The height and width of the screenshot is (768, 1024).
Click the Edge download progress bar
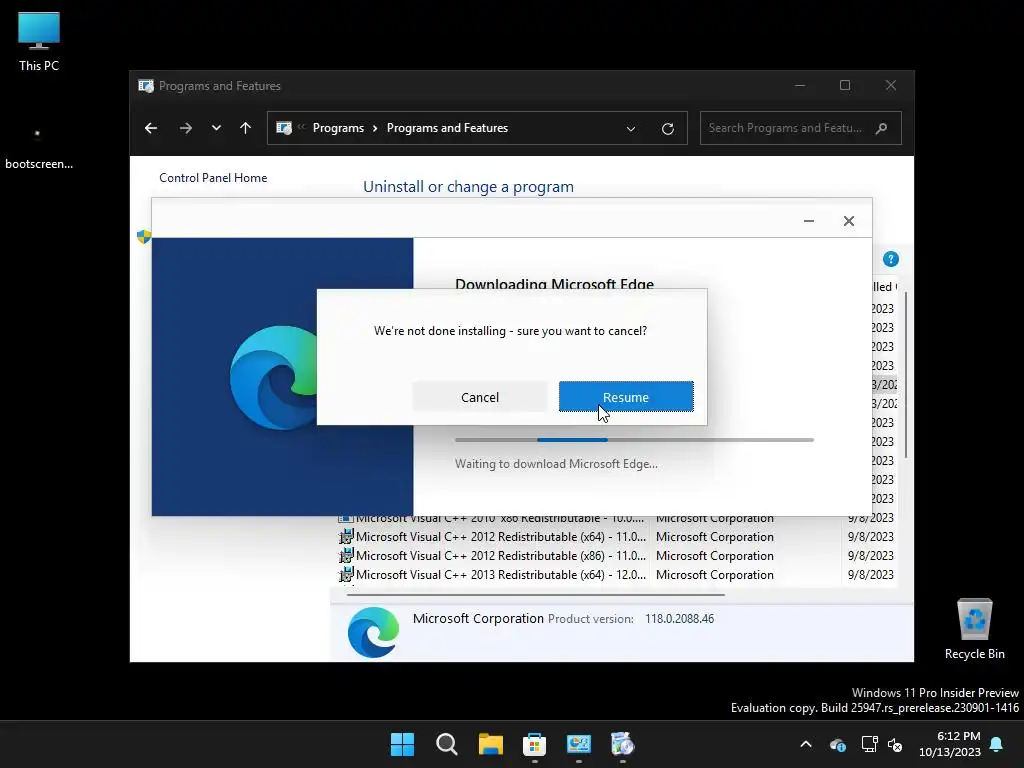[x=634, y=440]
